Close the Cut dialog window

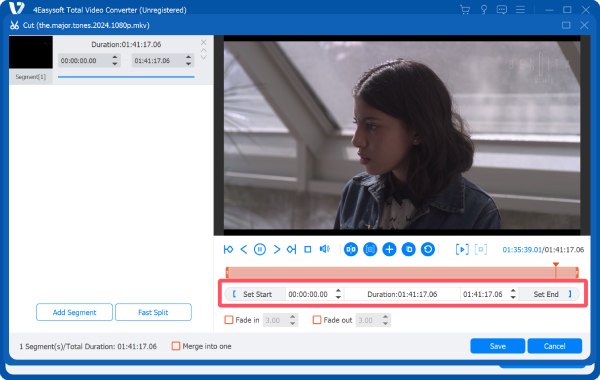click(x=584, y=25)
